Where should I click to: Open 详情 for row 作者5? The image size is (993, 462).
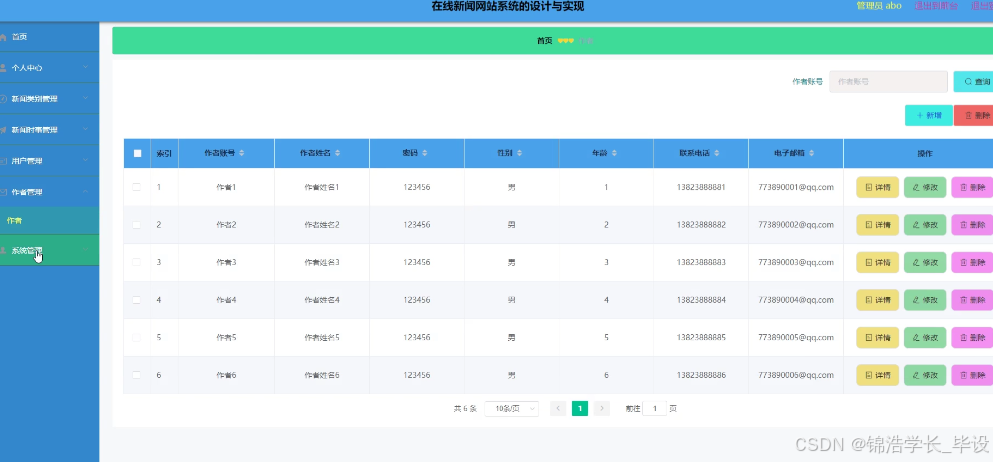(877, 337)
